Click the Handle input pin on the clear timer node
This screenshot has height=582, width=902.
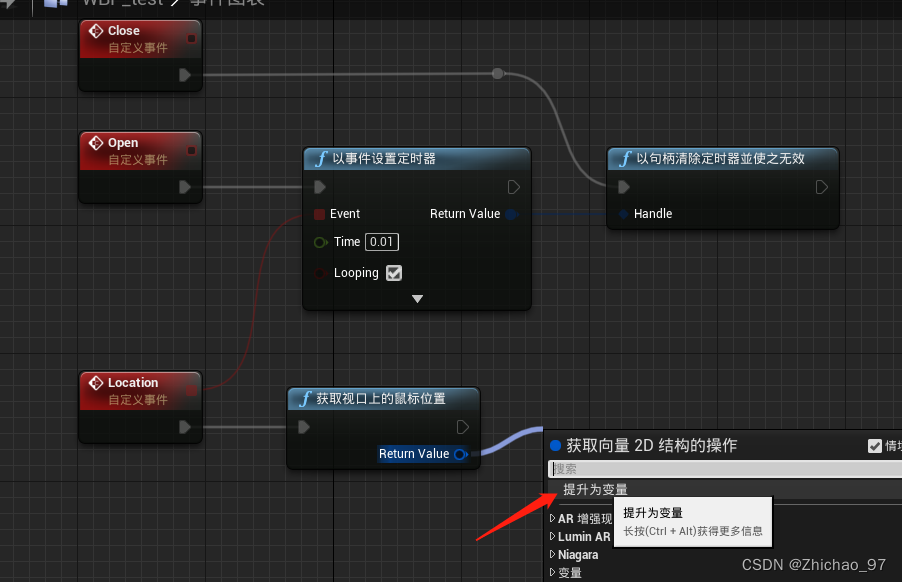point(624,213)
